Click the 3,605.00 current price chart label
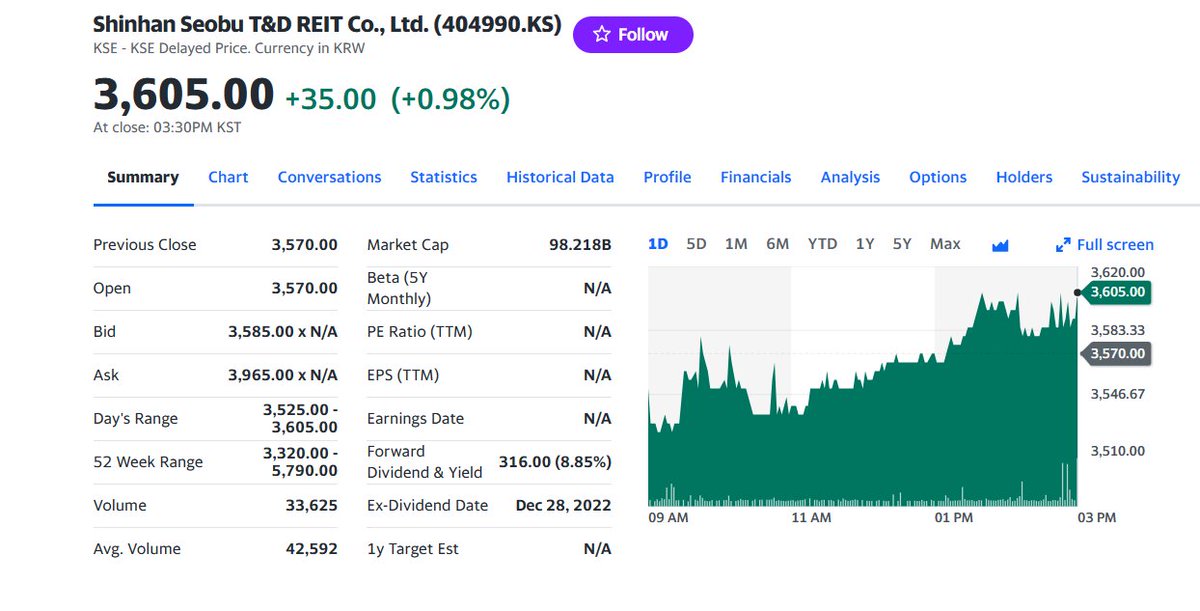This screenshot has width=1200, height=611. [1117, 292]
